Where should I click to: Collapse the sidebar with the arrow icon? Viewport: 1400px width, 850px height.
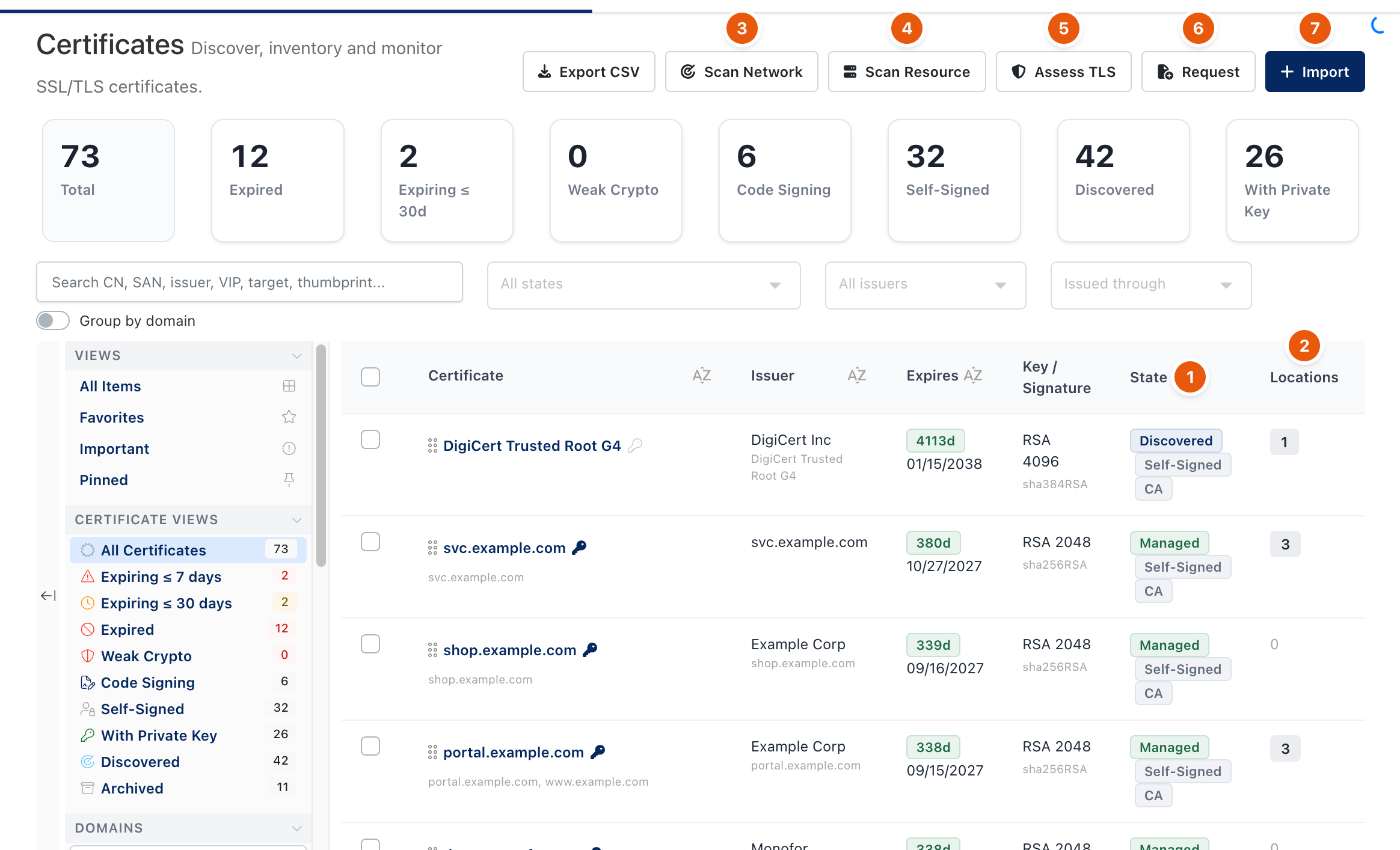click(48, 596)
